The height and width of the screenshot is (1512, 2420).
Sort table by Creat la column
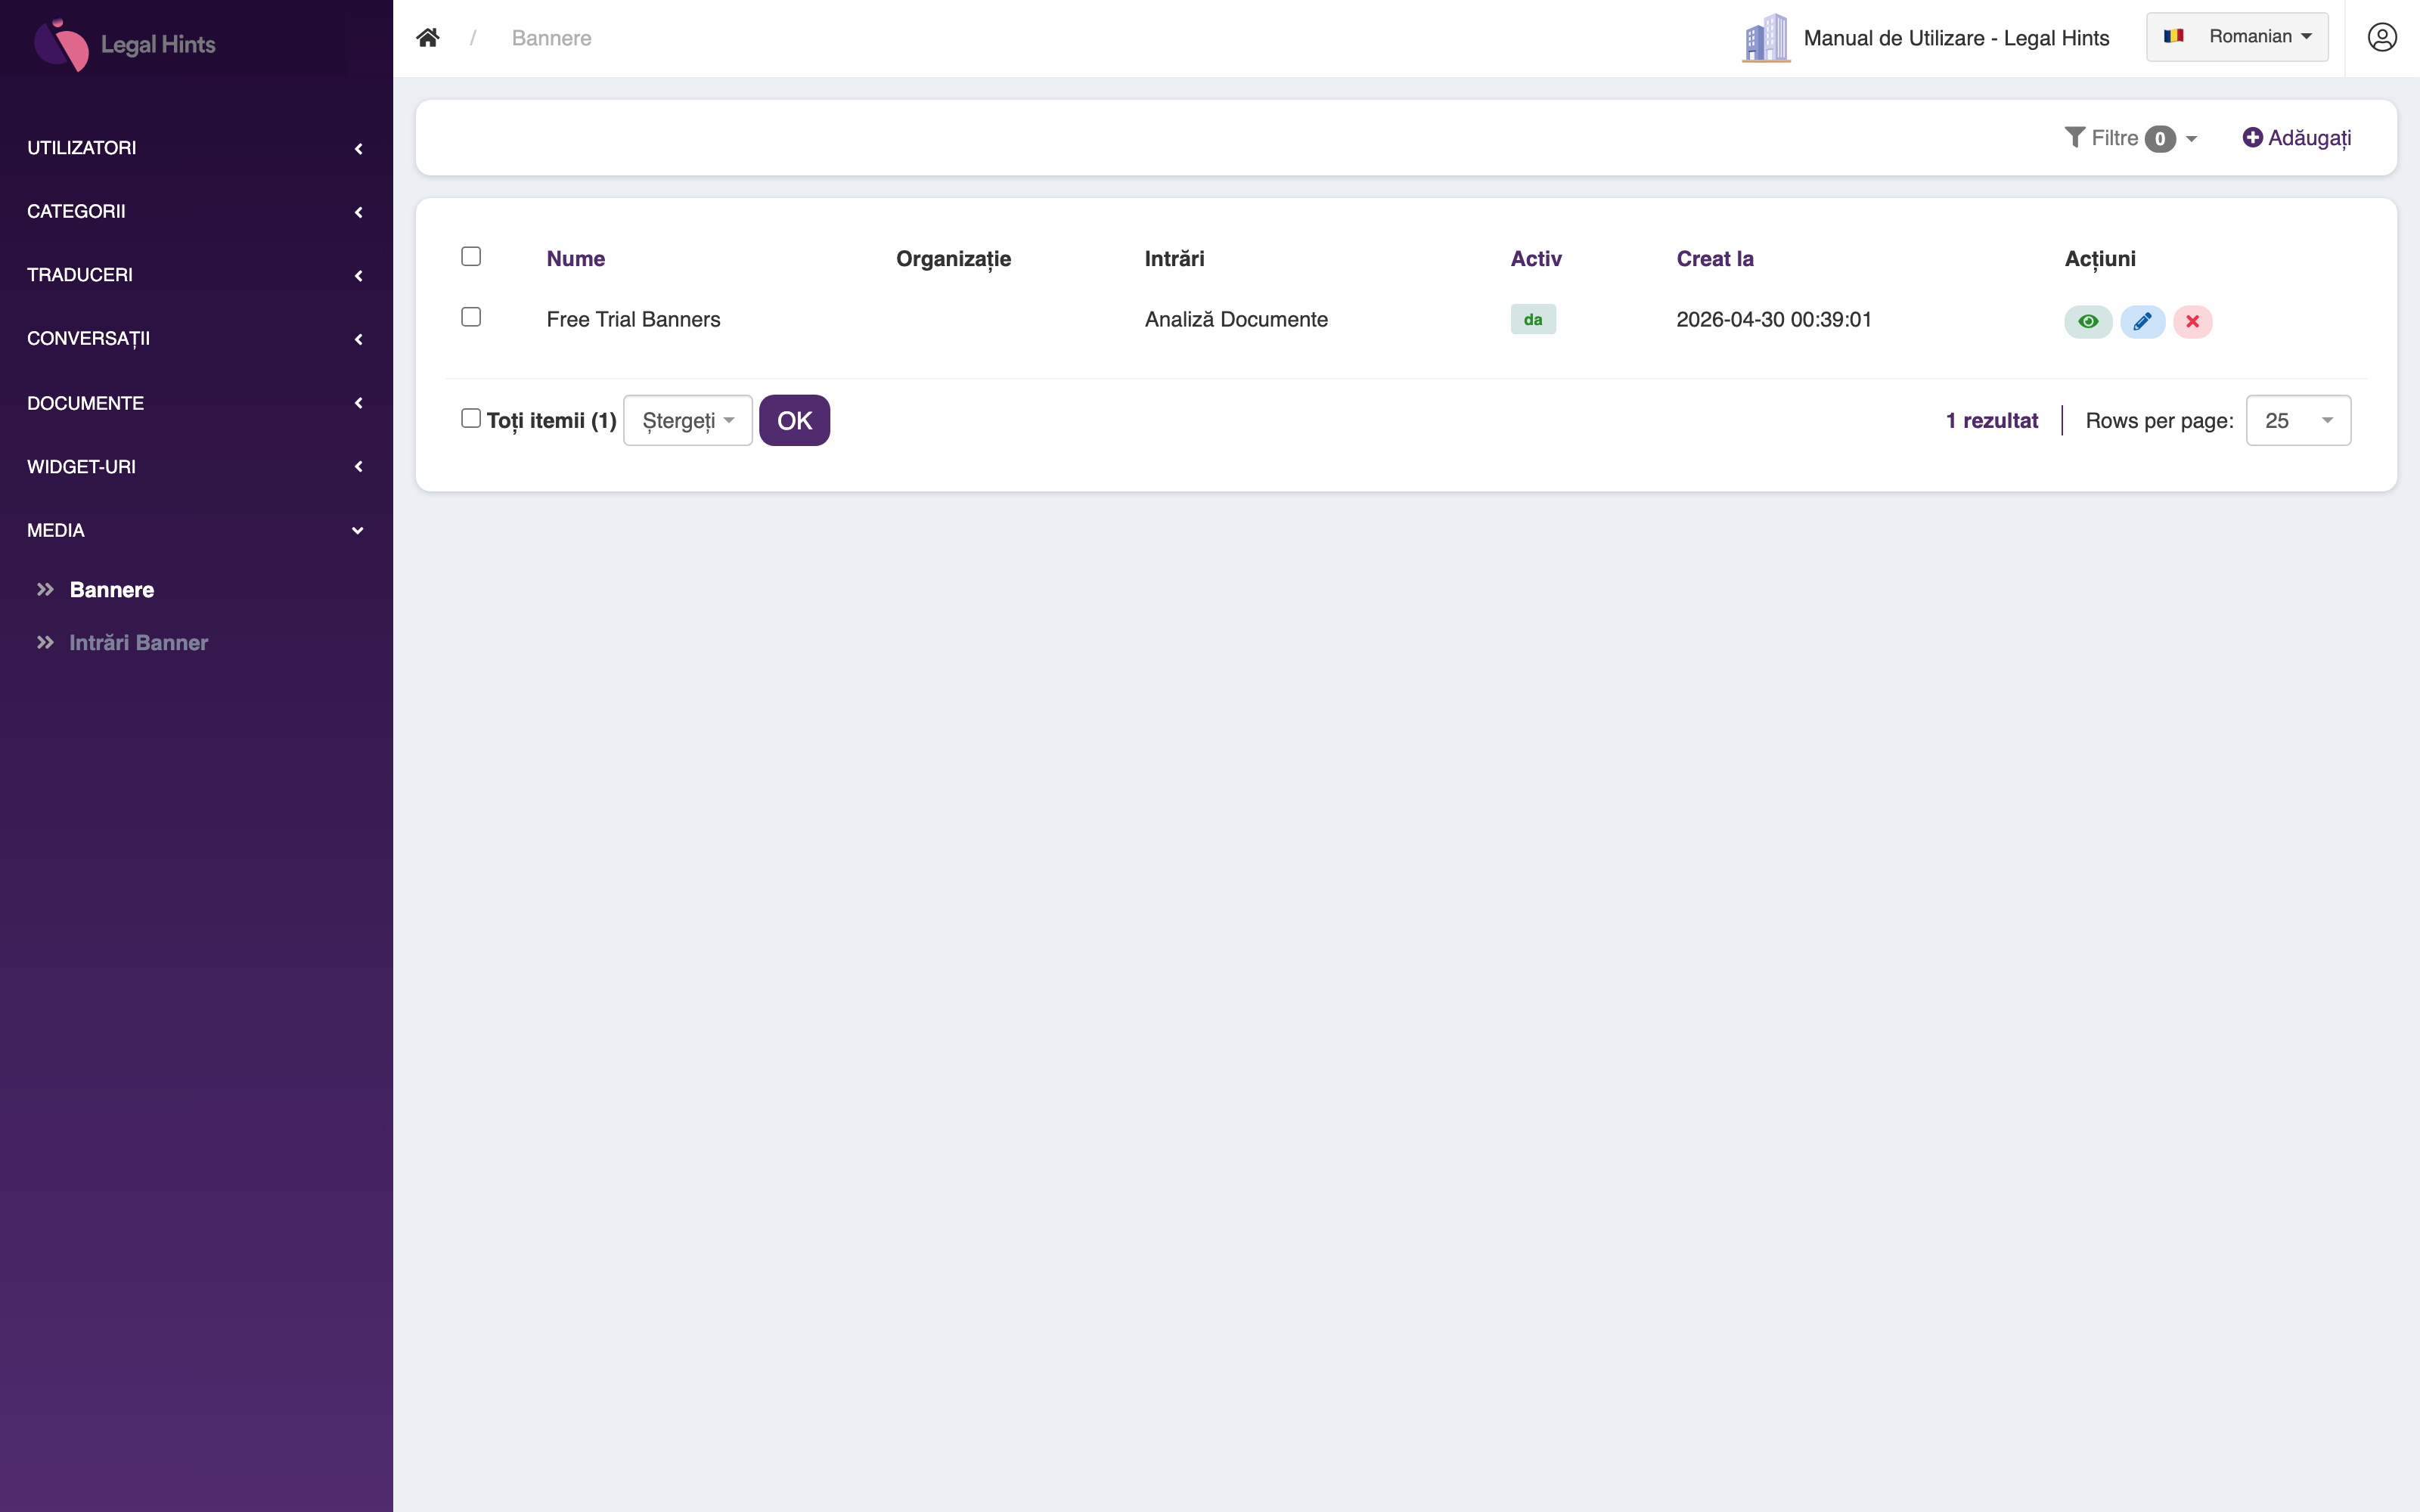coord(1715,259)
